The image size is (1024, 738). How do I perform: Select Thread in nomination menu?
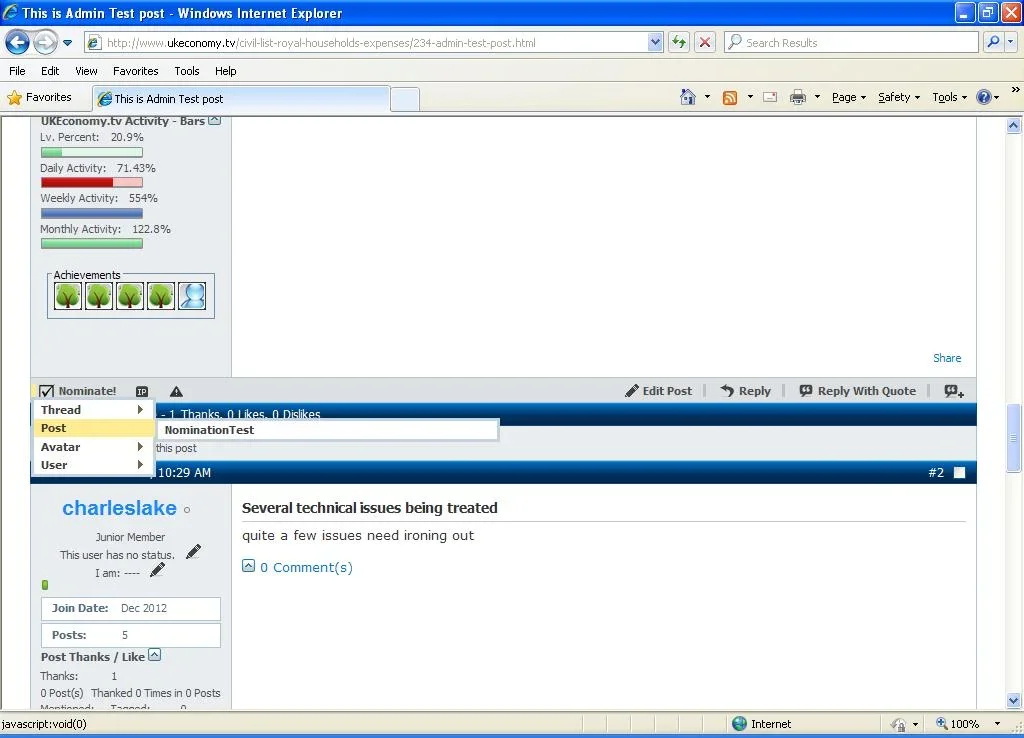pos(93,410)
